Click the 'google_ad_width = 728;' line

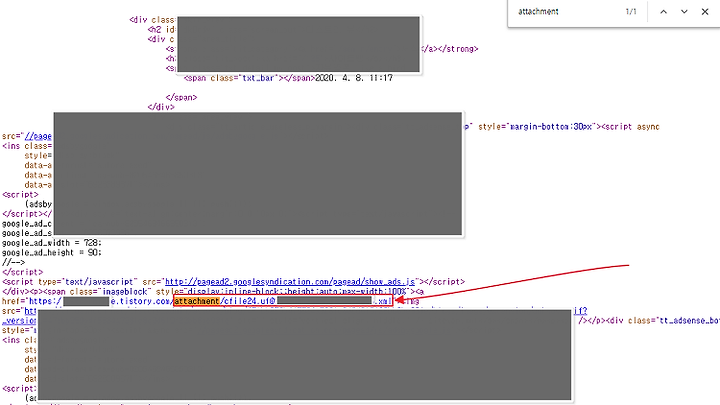point(52,243)
